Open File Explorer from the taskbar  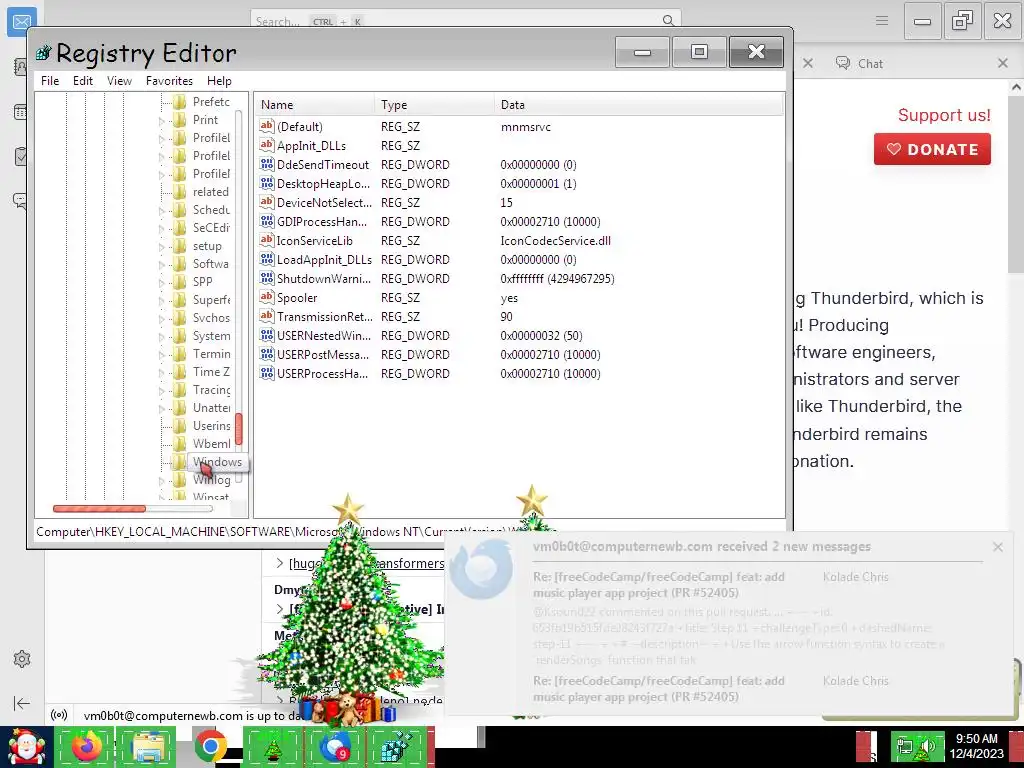pyautogui.click(x=148, y=747)
